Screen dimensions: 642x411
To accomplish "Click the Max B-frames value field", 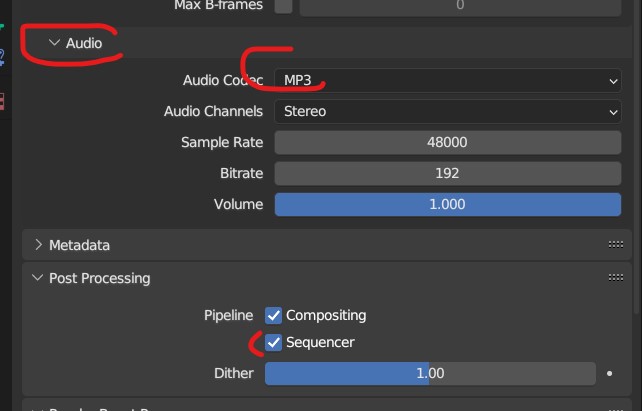I will pyautogui.click(x=460, y=7).
